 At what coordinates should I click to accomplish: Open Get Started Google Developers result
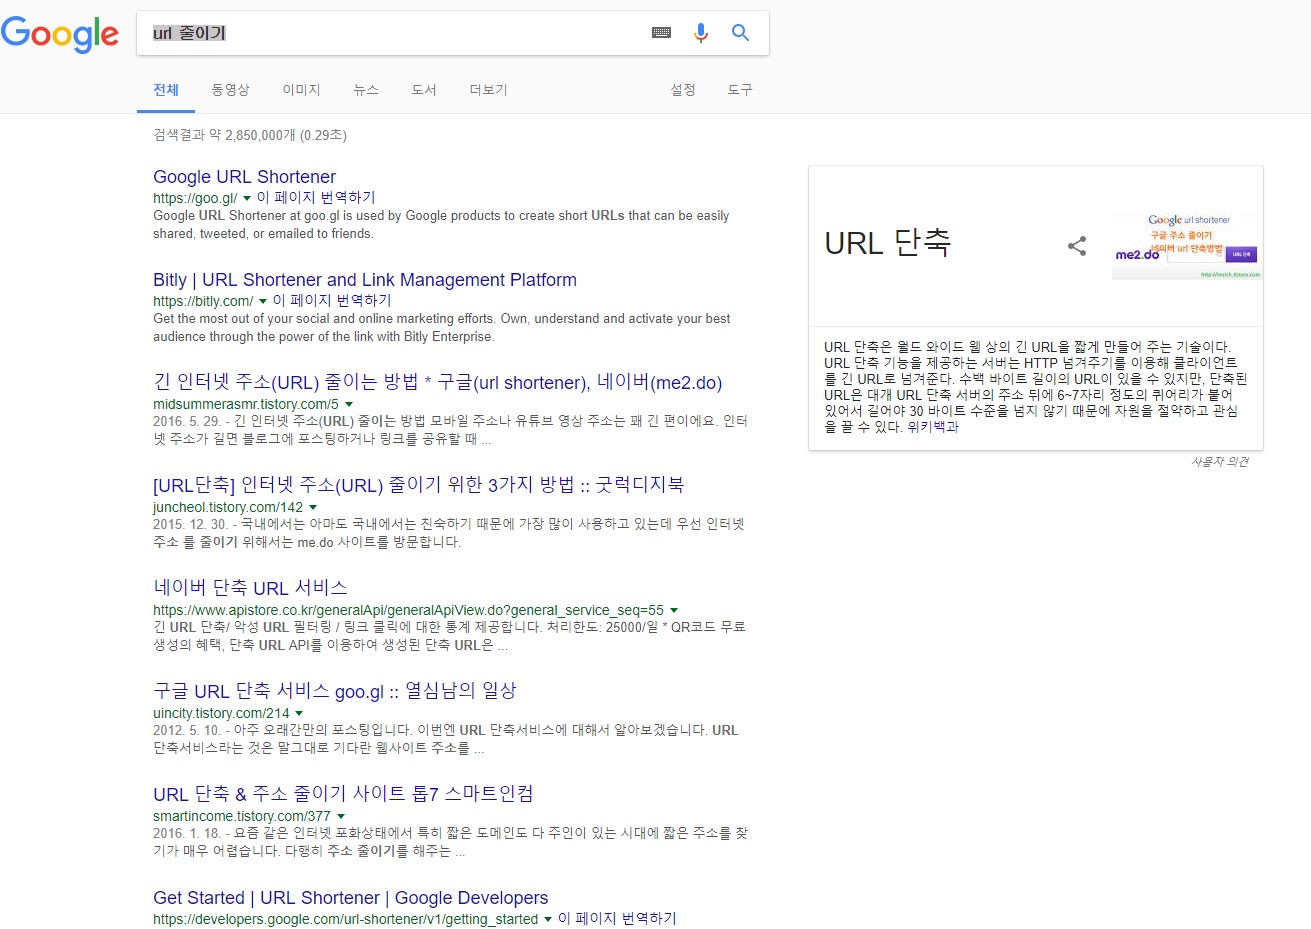pos(351,898)
